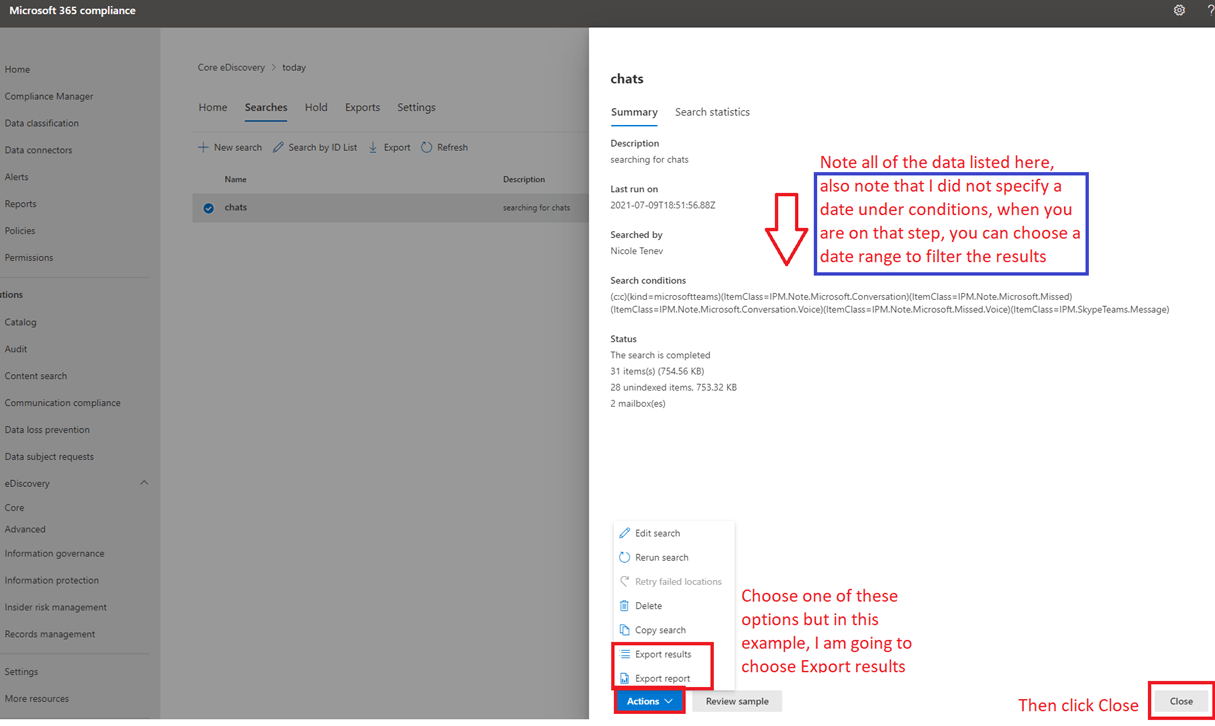Open Reports in left navigation
The width and height of the screenshot is (1215, 726).
(x=20, y=204)
